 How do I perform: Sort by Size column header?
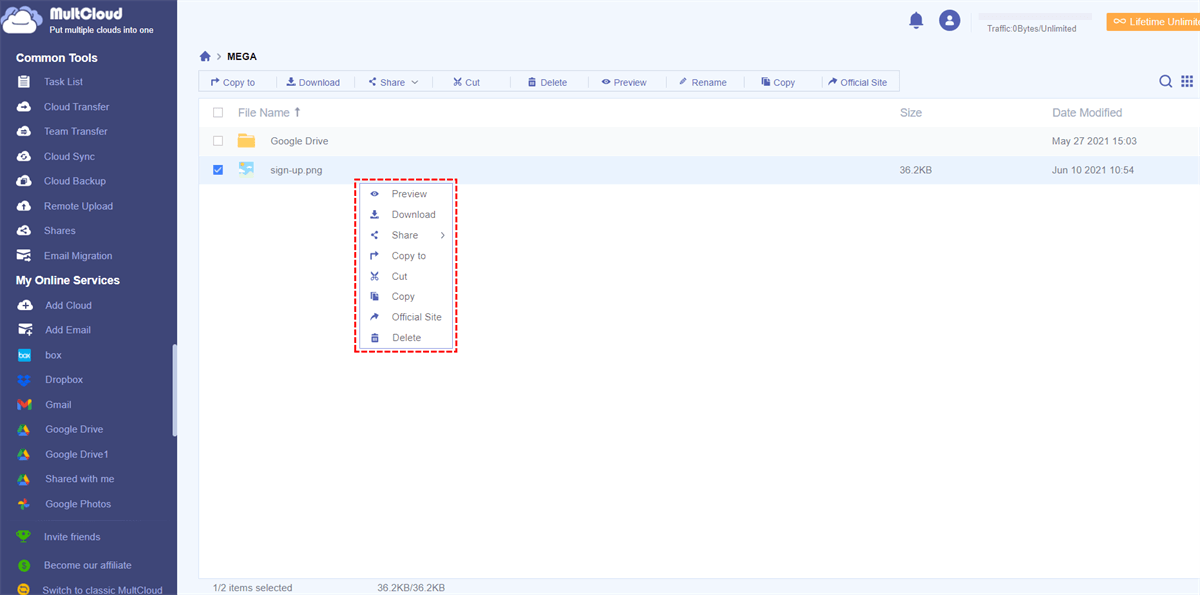point(911,113)
